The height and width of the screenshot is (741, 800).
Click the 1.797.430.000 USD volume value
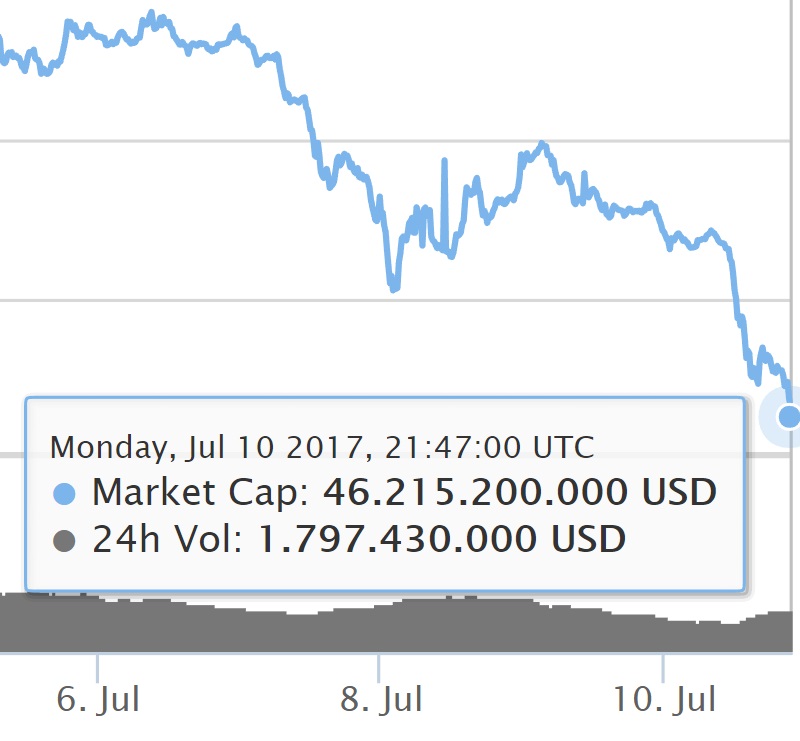pos(443,541)
